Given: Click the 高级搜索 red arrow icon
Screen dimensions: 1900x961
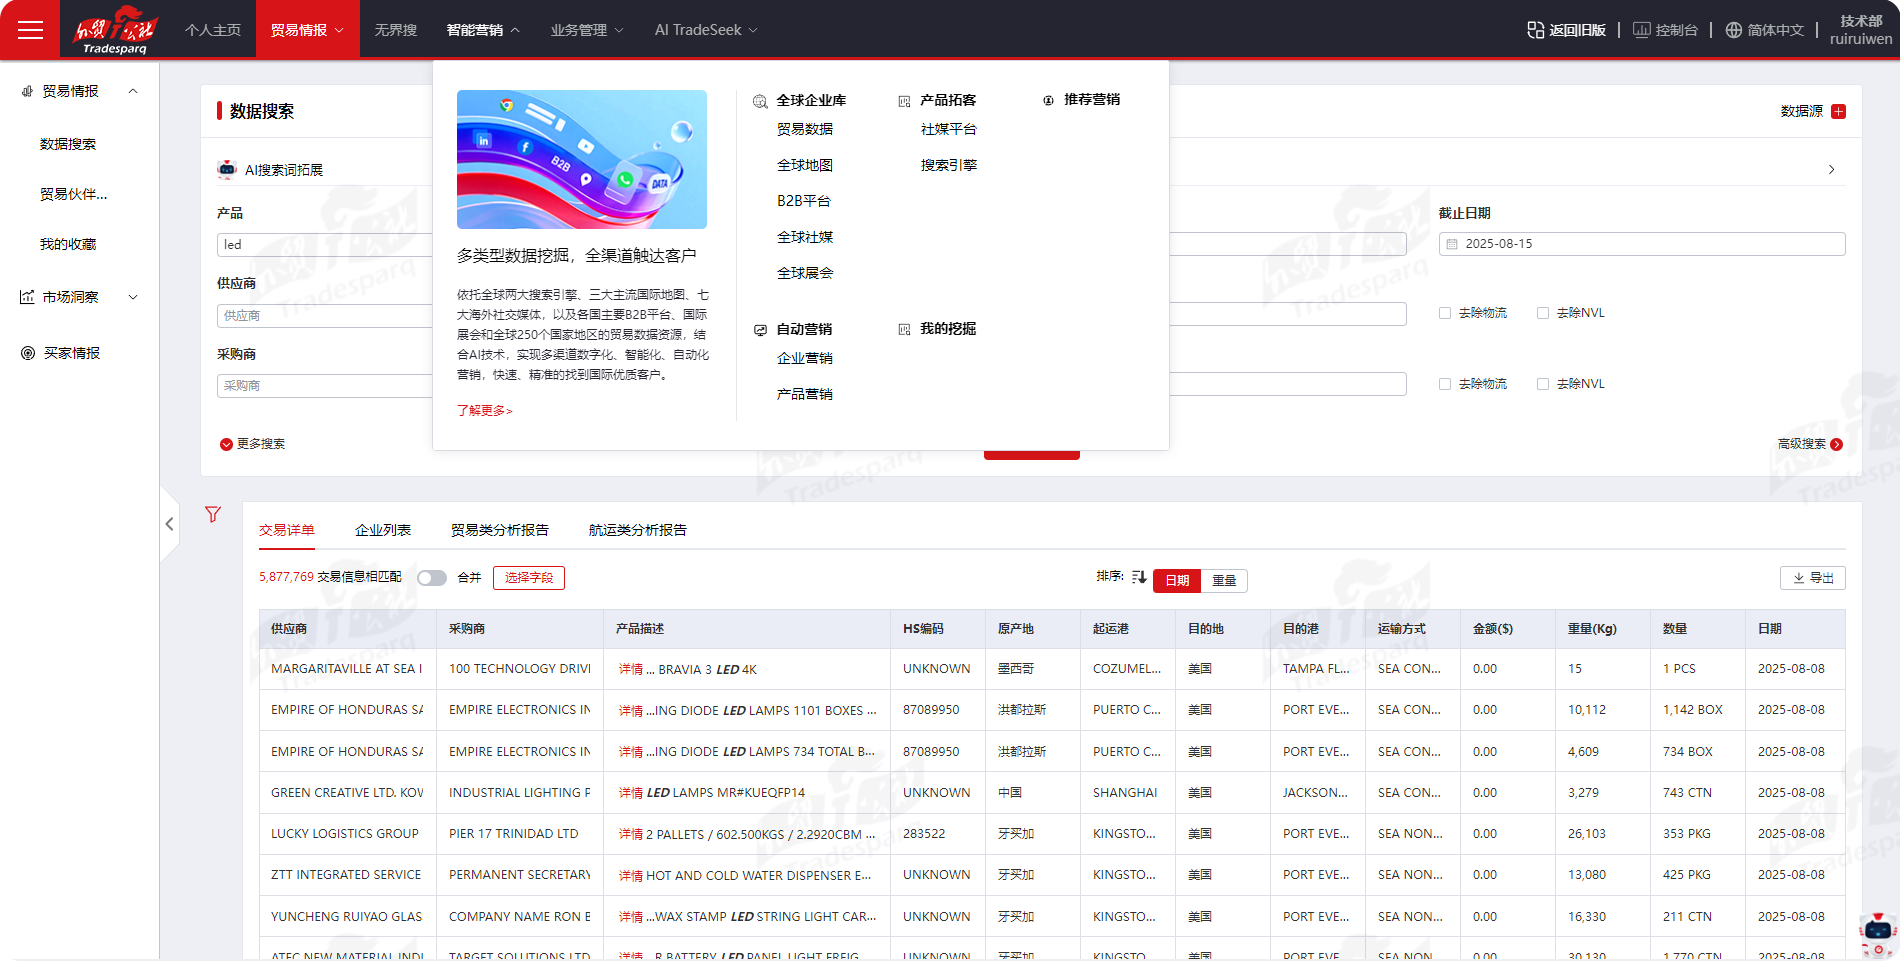Looking at the screenshot, I should [x=1836, y=444].
